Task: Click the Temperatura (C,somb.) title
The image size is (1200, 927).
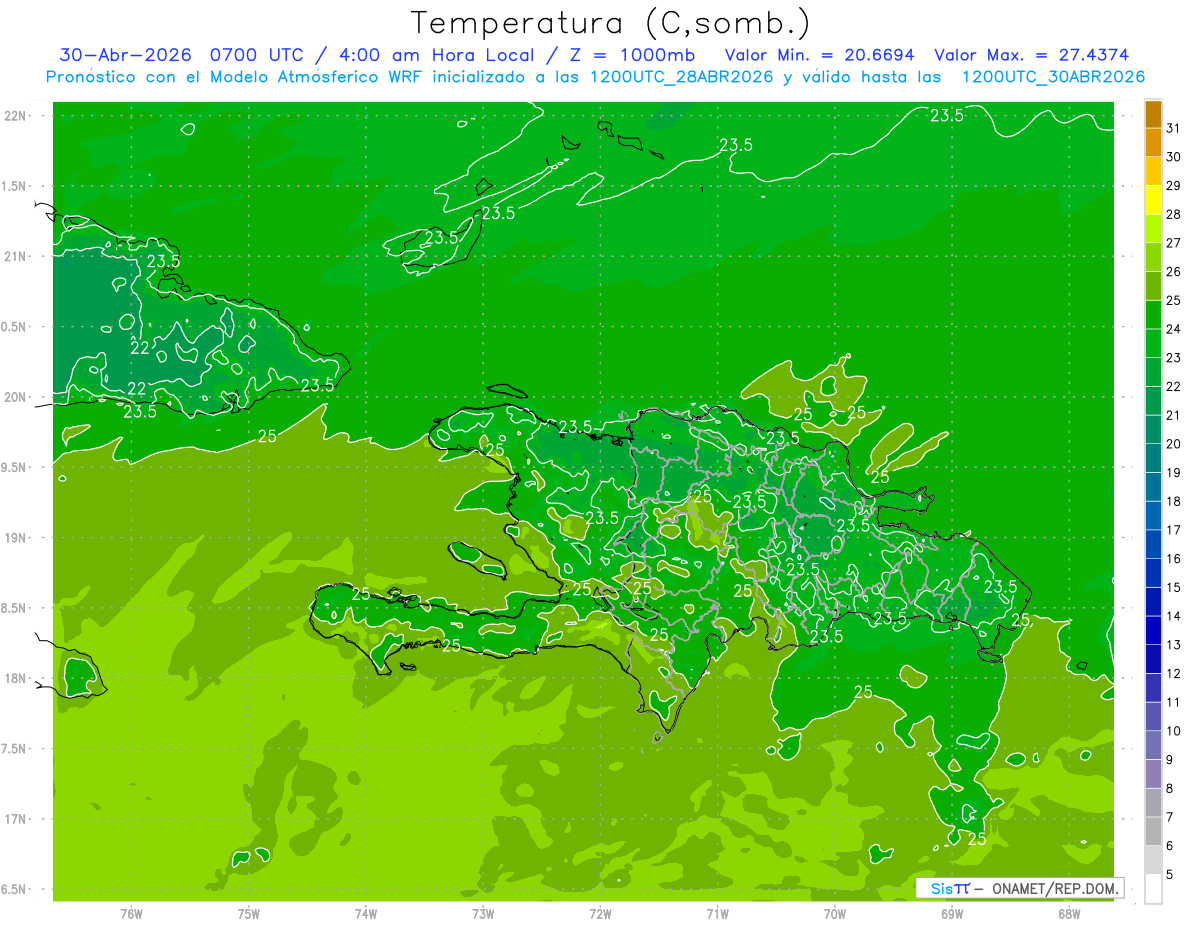Action: (611, 23)
